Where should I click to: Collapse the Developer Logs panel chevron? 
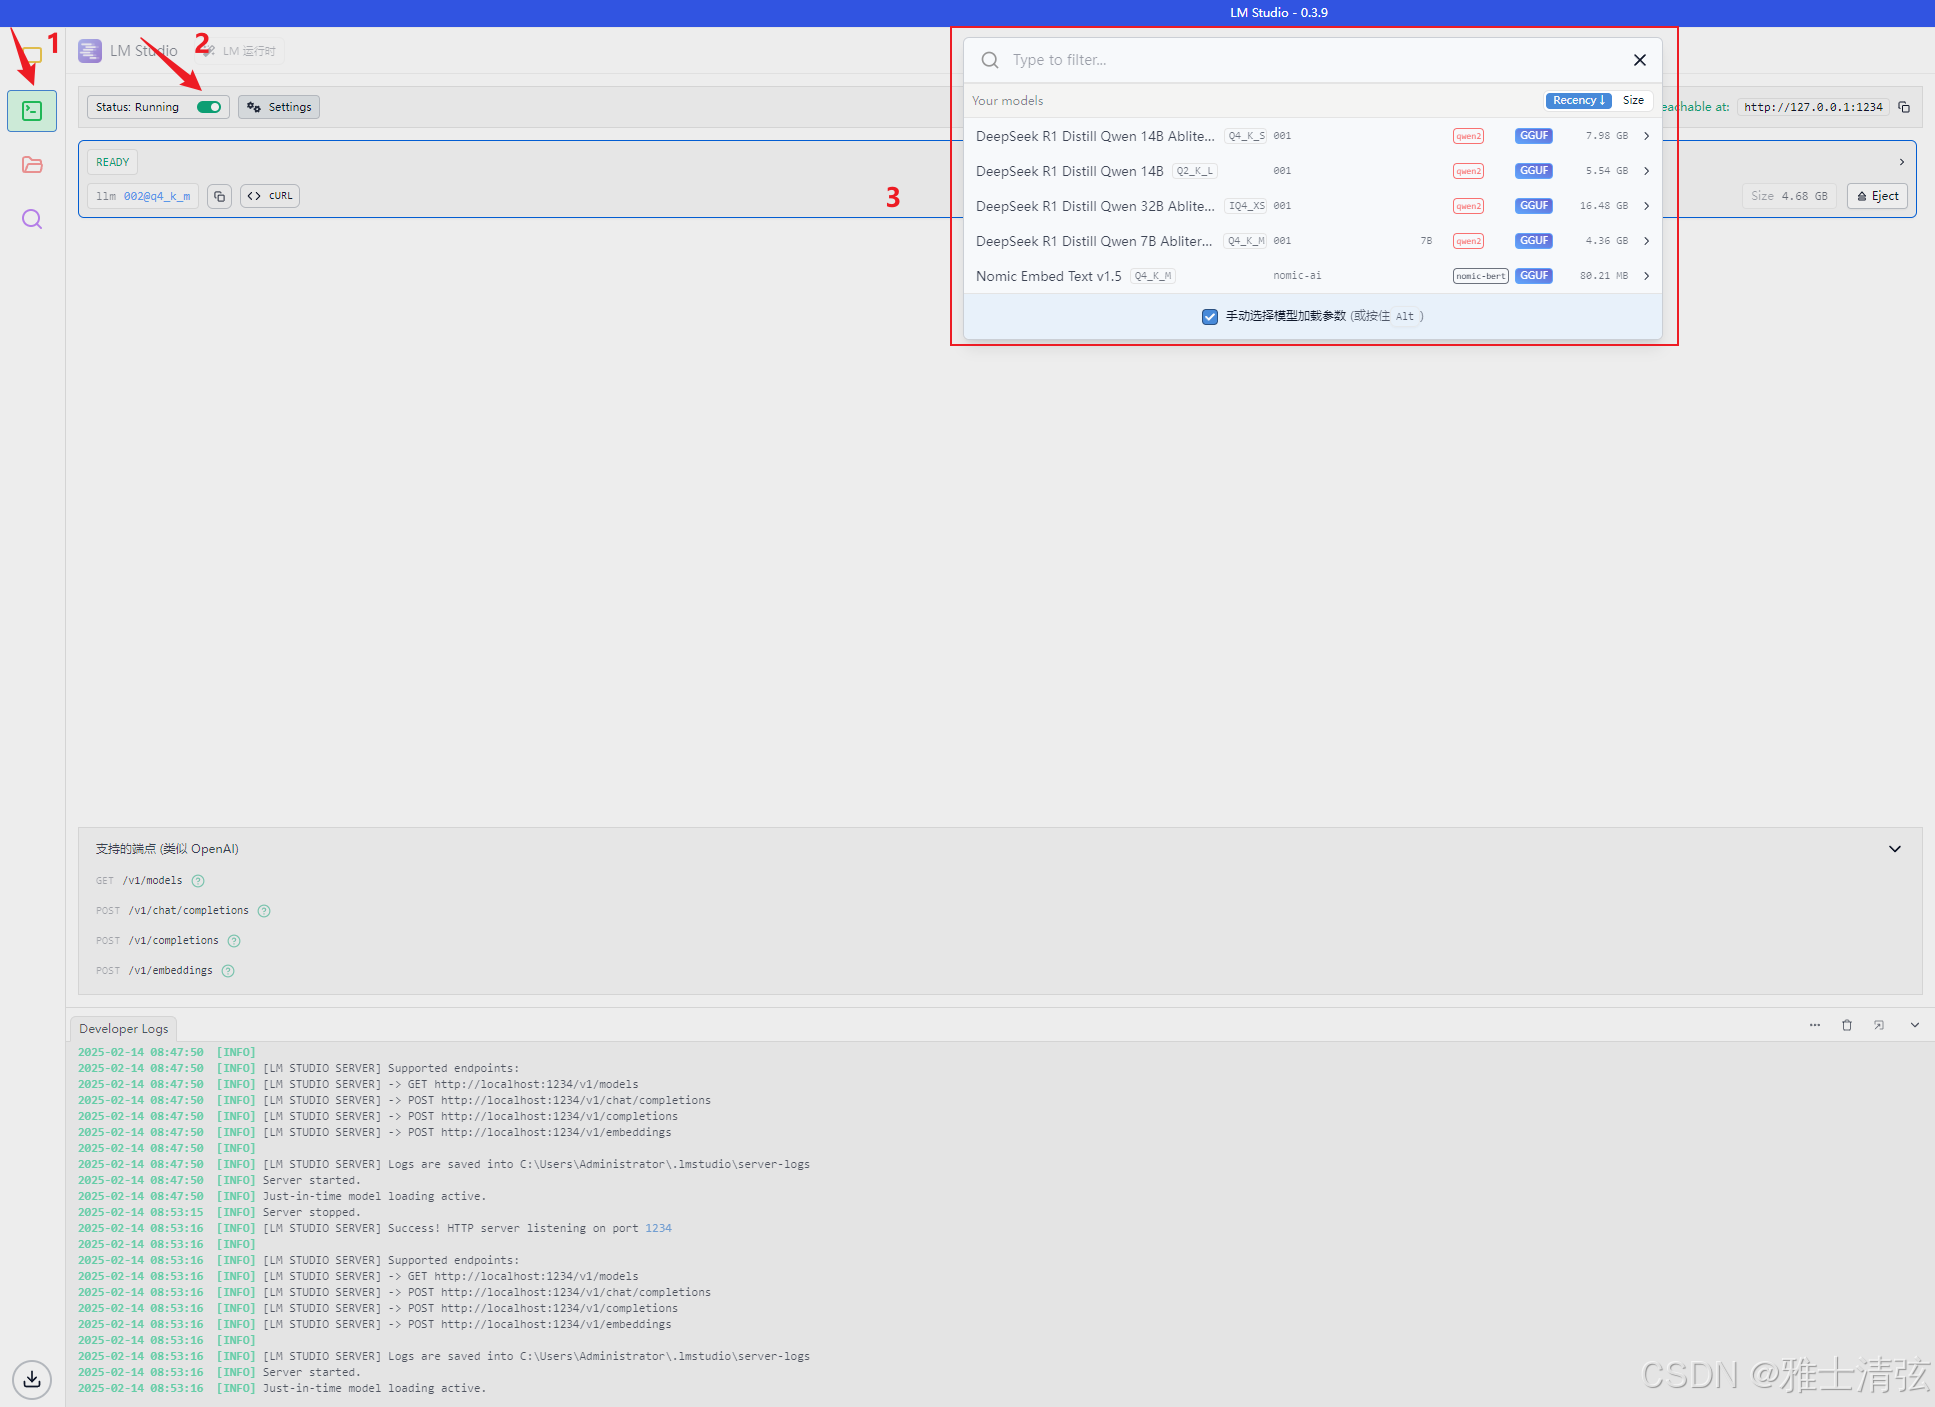(1914, 1025)
